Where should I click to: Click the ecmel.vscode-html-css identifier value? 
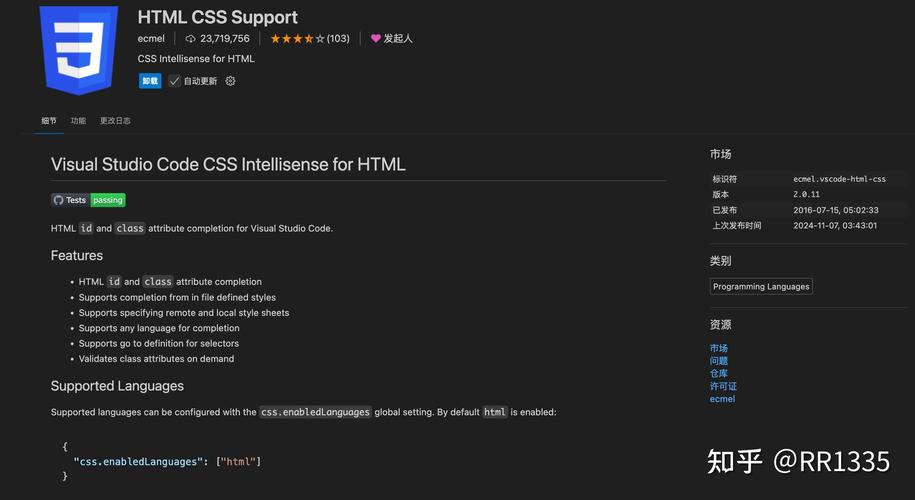click(839, 179)
